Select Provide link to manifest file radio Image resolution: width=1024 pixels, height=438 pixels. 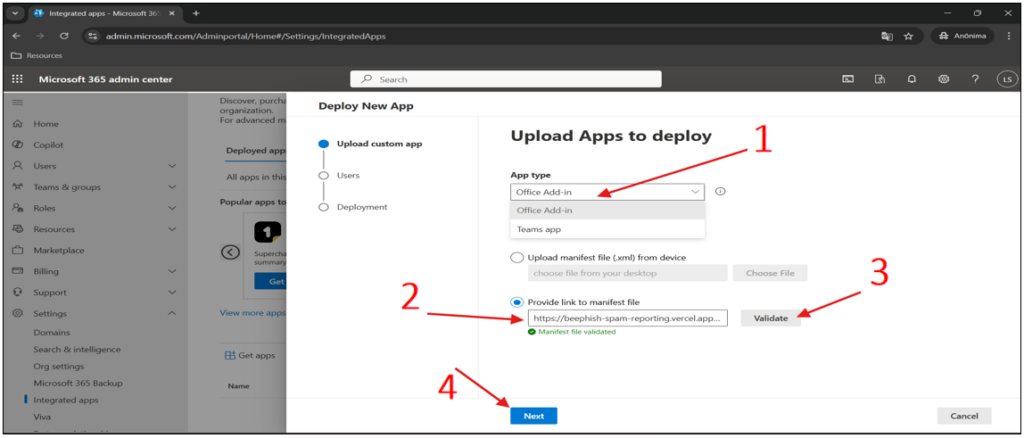[517, 302]
